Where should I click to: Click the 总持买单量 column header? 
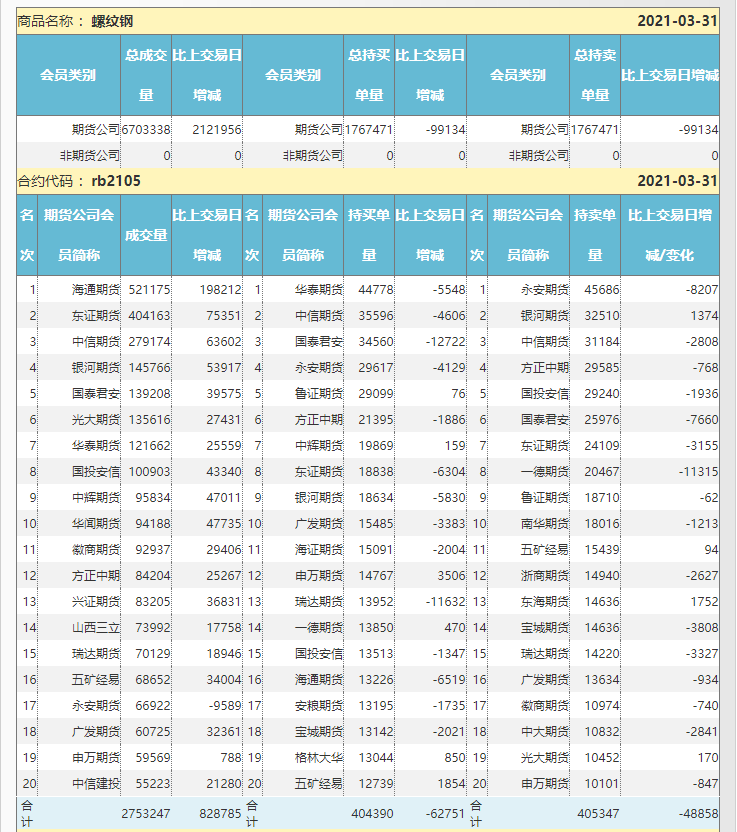point(369,75)
